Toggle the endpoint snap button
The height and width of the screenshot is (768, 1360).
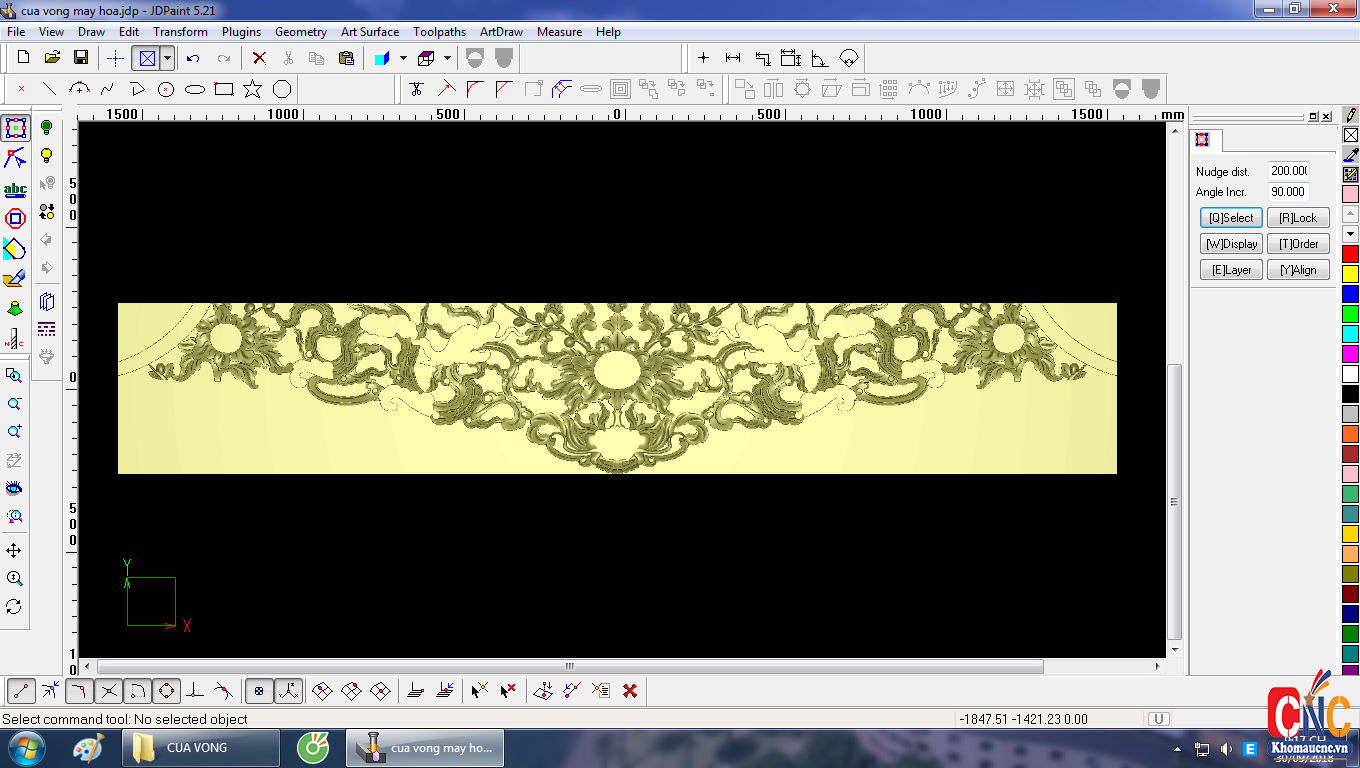21,690
